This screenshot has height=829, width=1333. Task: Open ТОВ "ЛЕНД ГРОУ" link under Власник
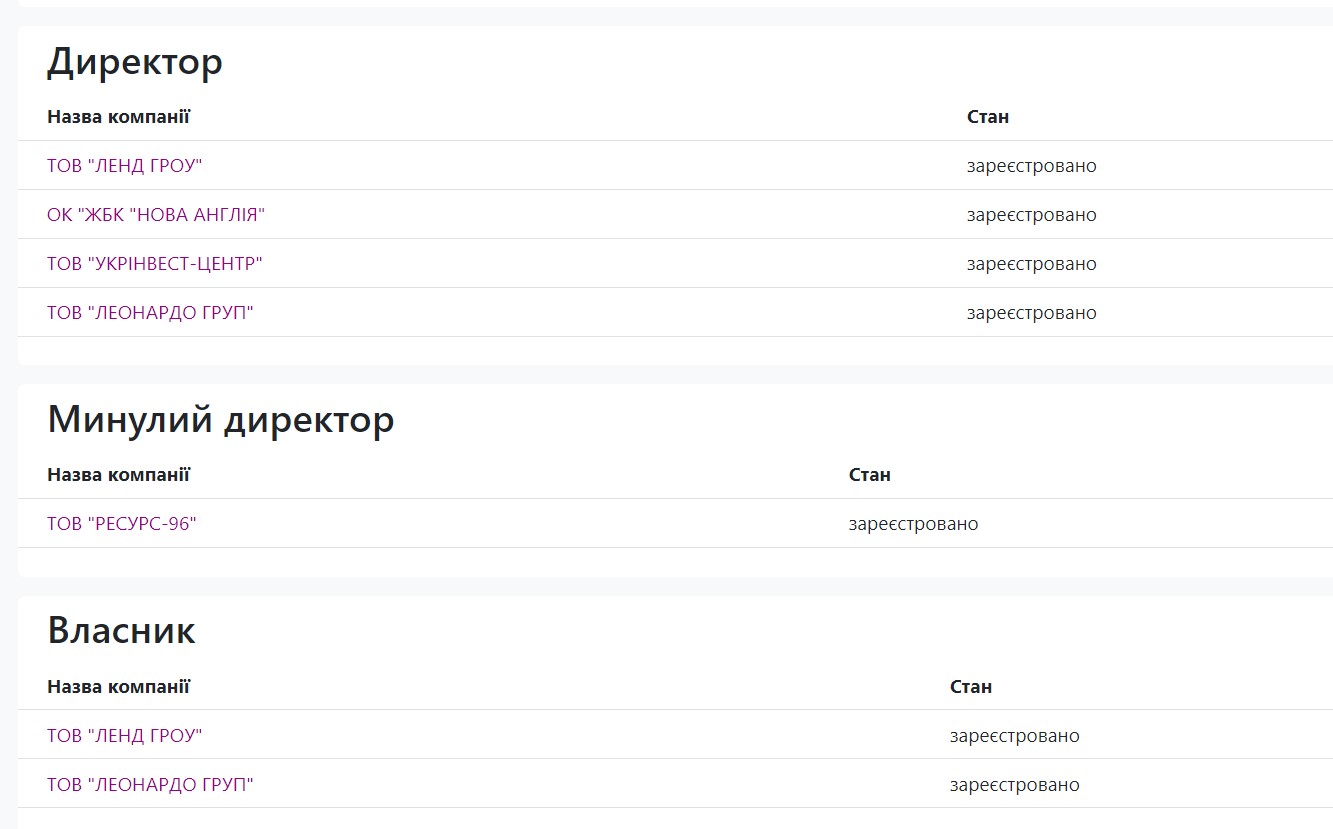124,736
